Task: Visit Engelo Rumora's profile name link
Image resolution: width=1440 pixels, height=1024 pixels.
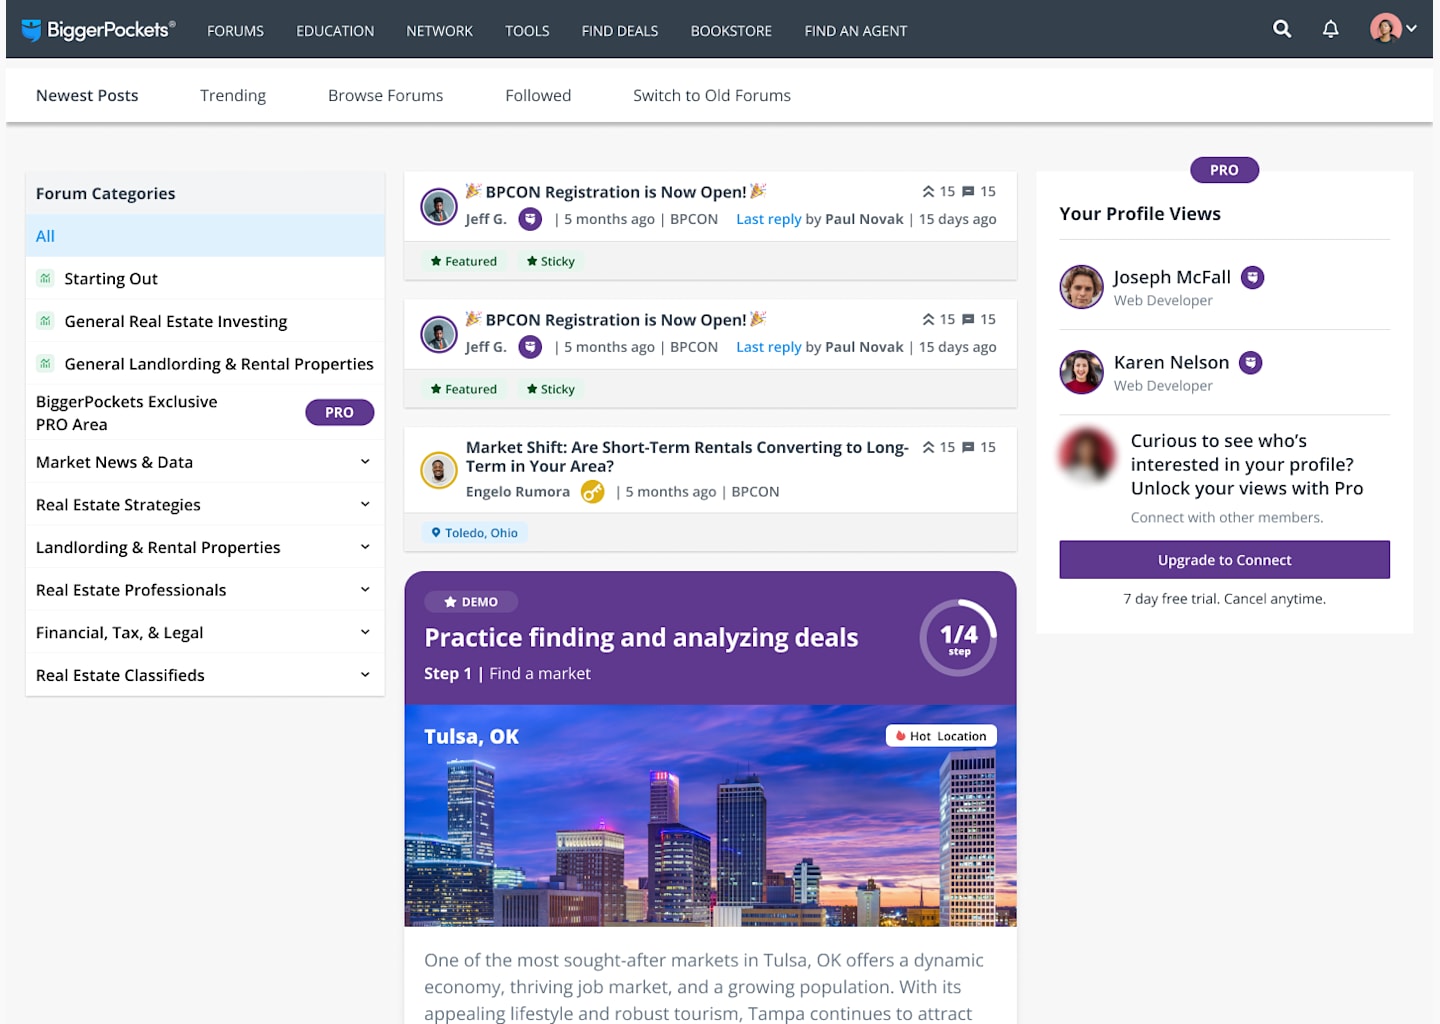Action: point(518,492)
